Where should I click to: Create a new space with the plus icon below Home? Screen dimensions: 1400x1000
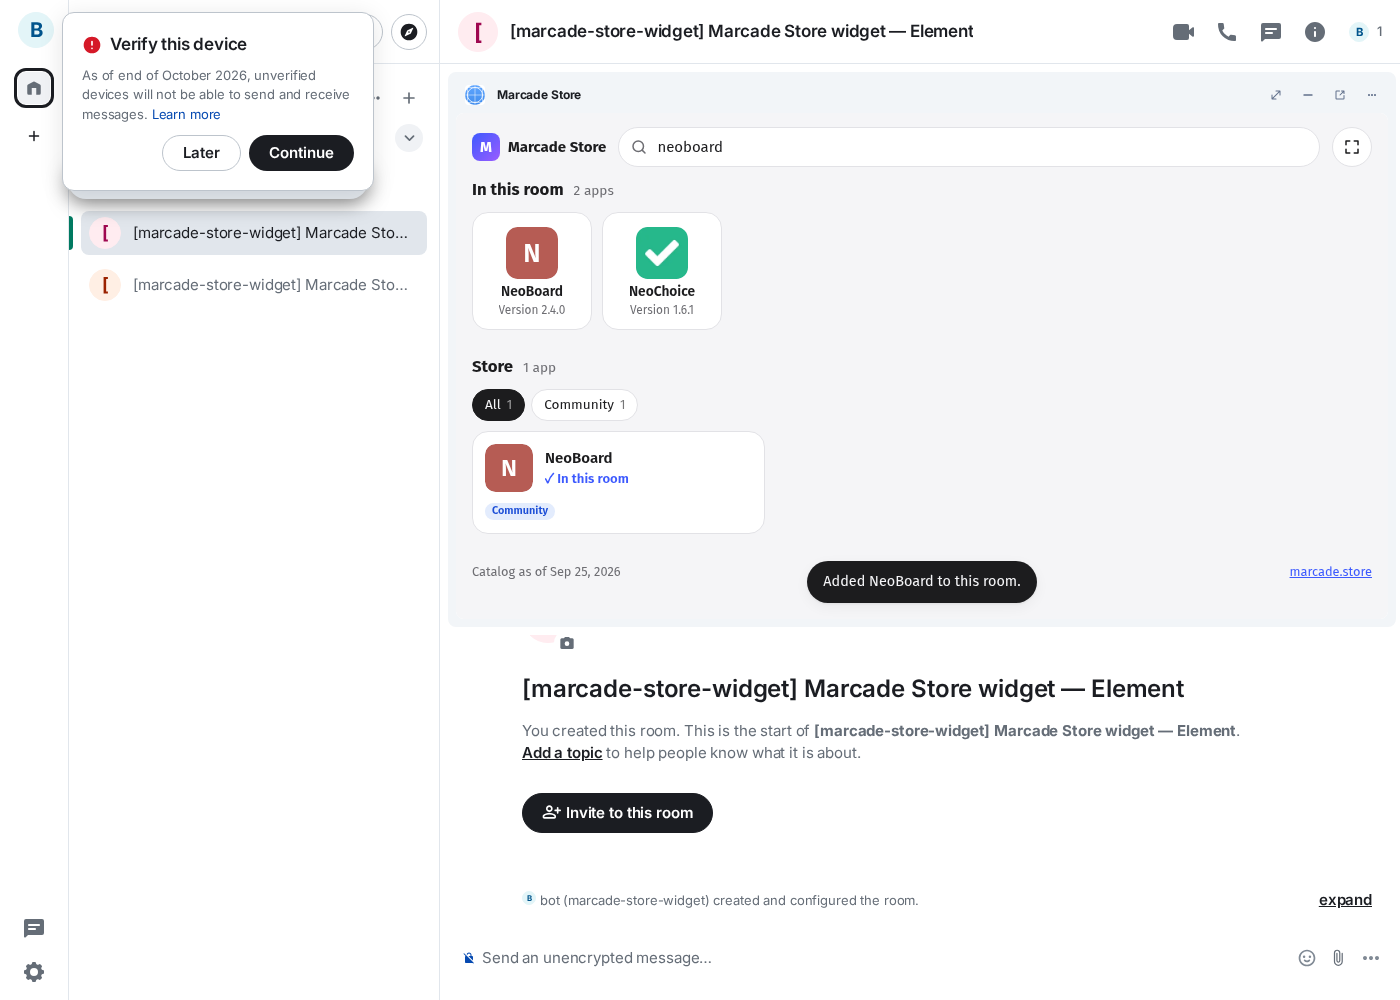pos(34,136)
